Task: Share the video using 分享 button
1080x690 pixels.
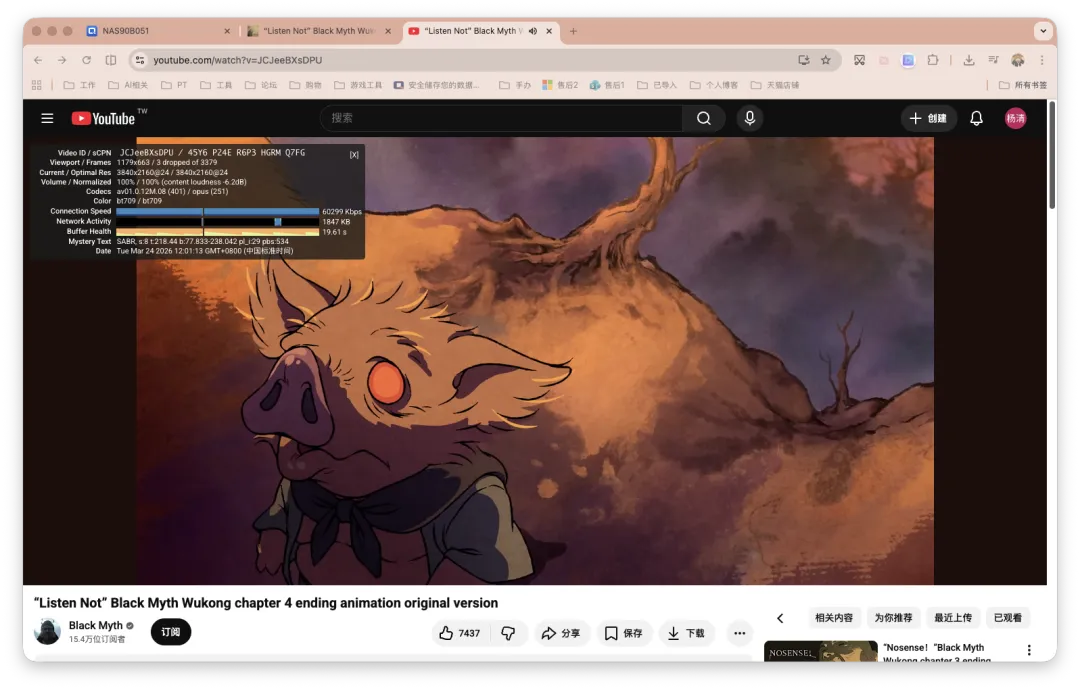Action: click(561, 633)
